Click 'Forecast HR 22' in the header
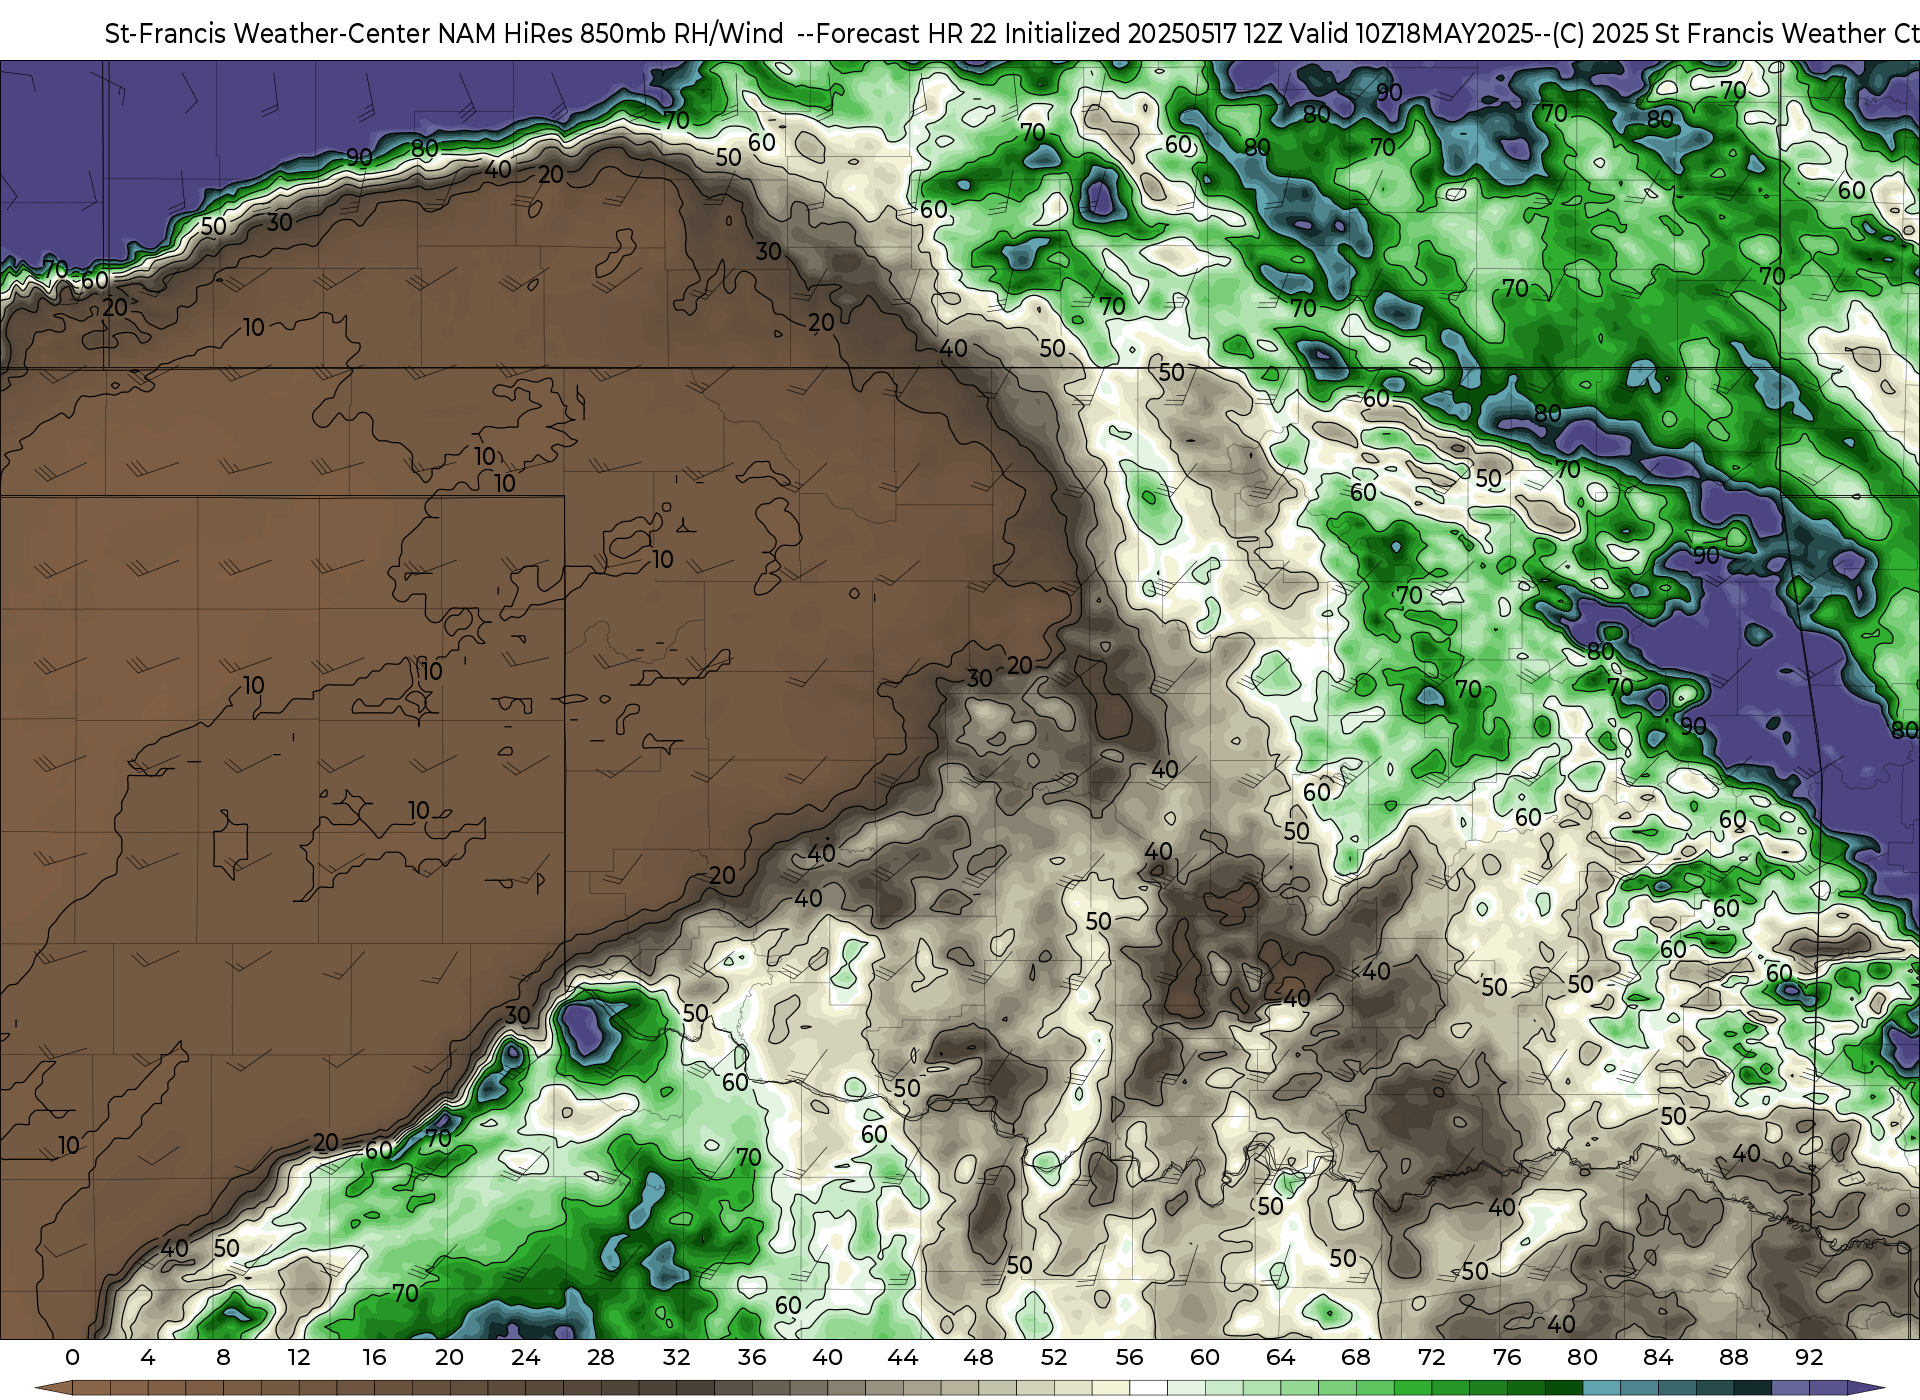1920x1400 pixels. 906,34
